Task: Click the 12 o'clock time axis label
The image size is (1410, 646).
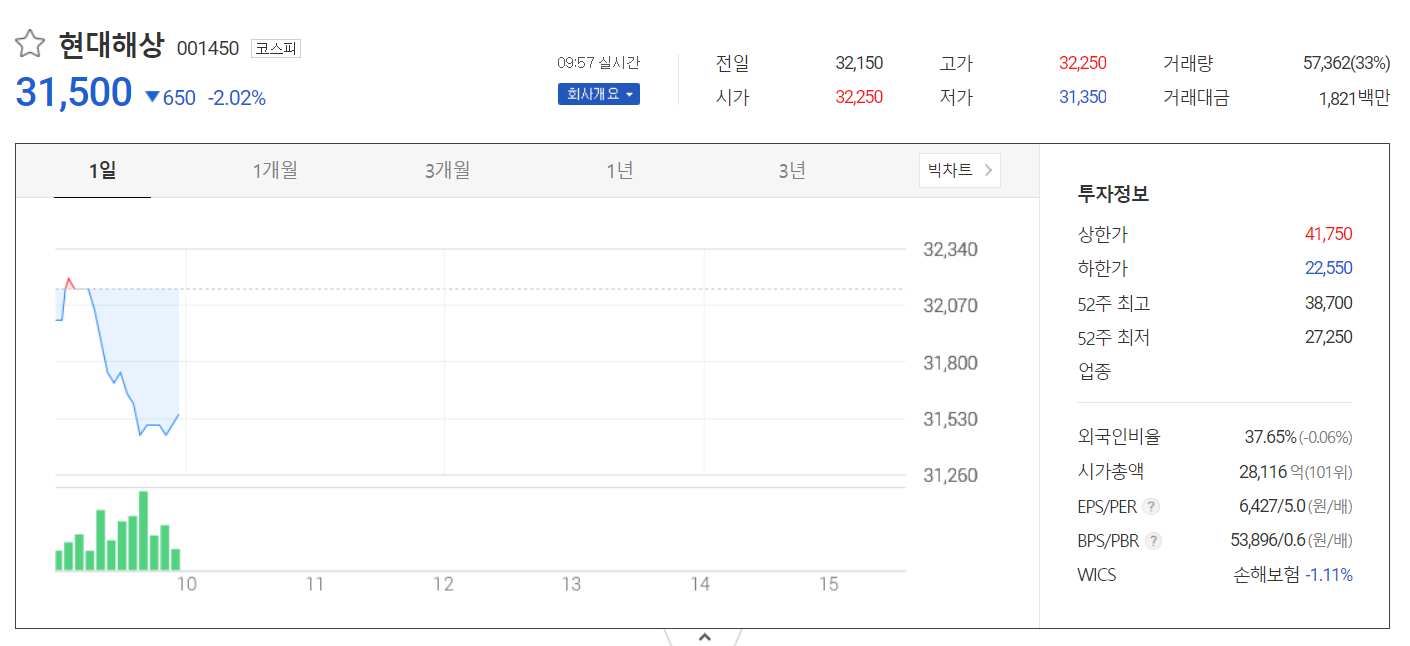Action: (443, 584)
